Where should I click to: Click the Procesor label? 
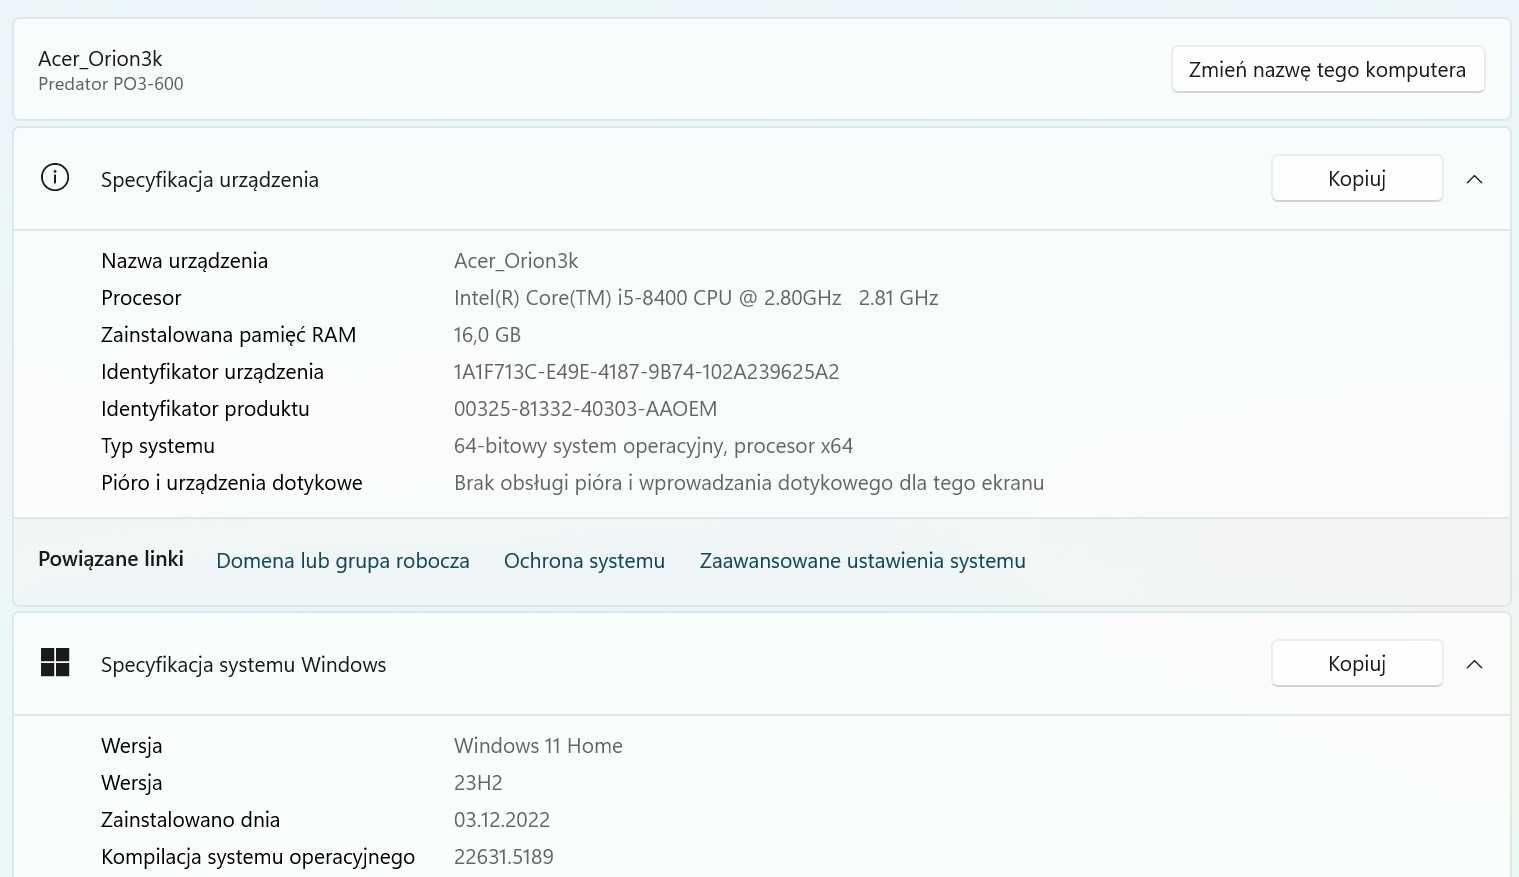pyautogui.click(x=141, y=298)
